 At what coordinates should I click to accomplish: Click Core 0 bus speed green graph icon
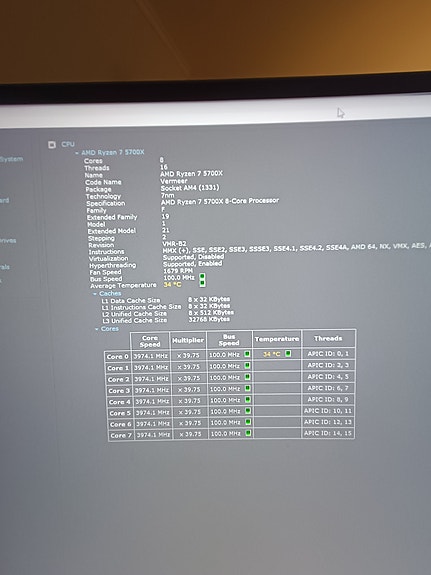pos(247,354)
